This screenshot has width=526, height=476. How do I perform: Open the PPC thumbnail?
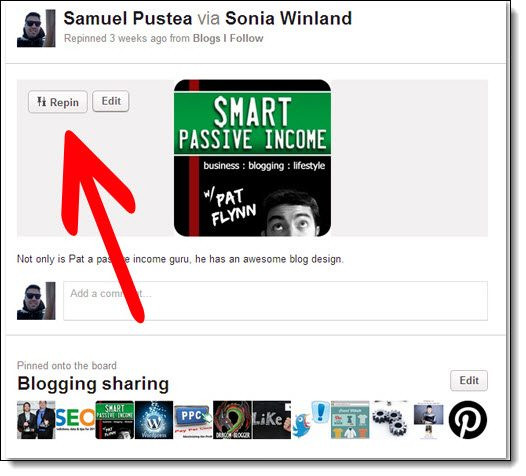(193, 420)
